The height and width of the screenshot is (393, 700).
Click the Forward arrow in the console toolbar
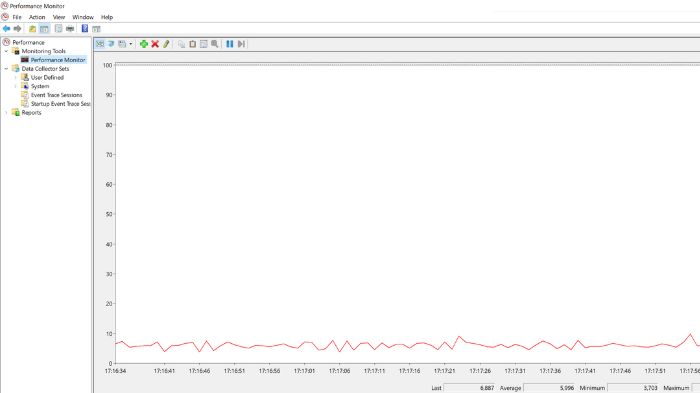(x=17, y=29)
